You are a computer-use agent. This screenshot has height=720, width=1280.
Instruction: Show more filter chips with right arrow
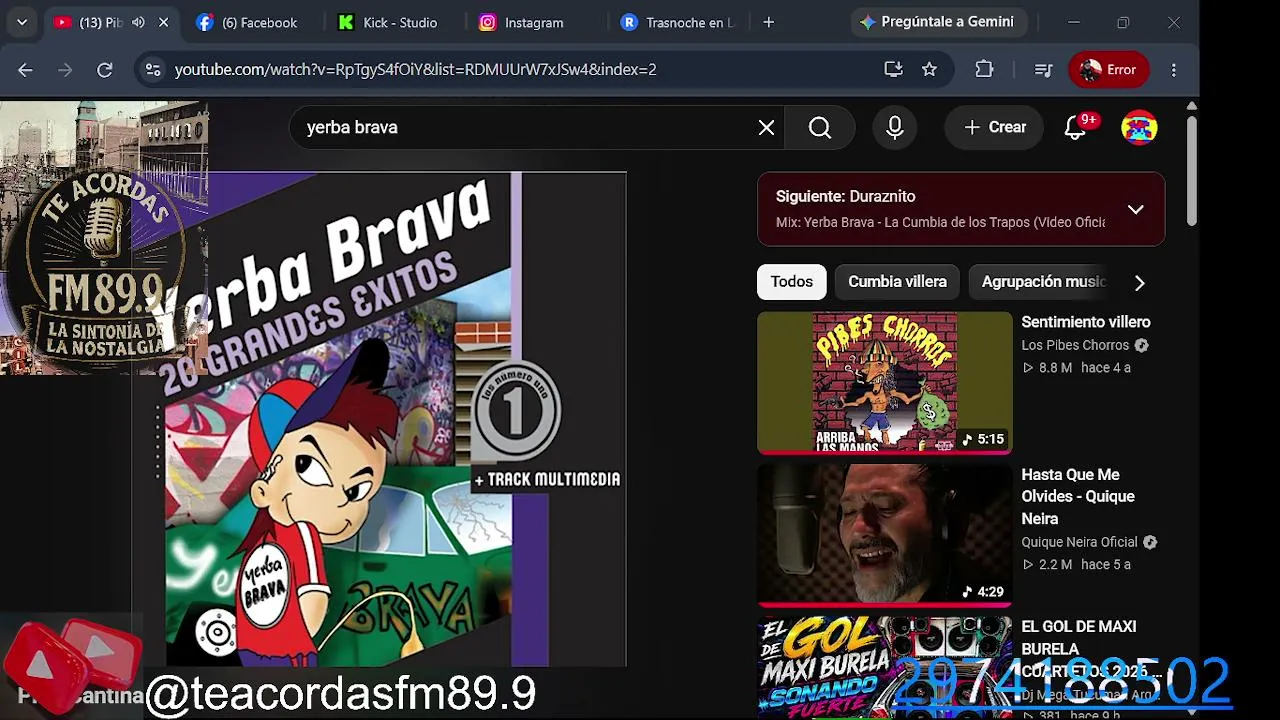point(1139,282)
